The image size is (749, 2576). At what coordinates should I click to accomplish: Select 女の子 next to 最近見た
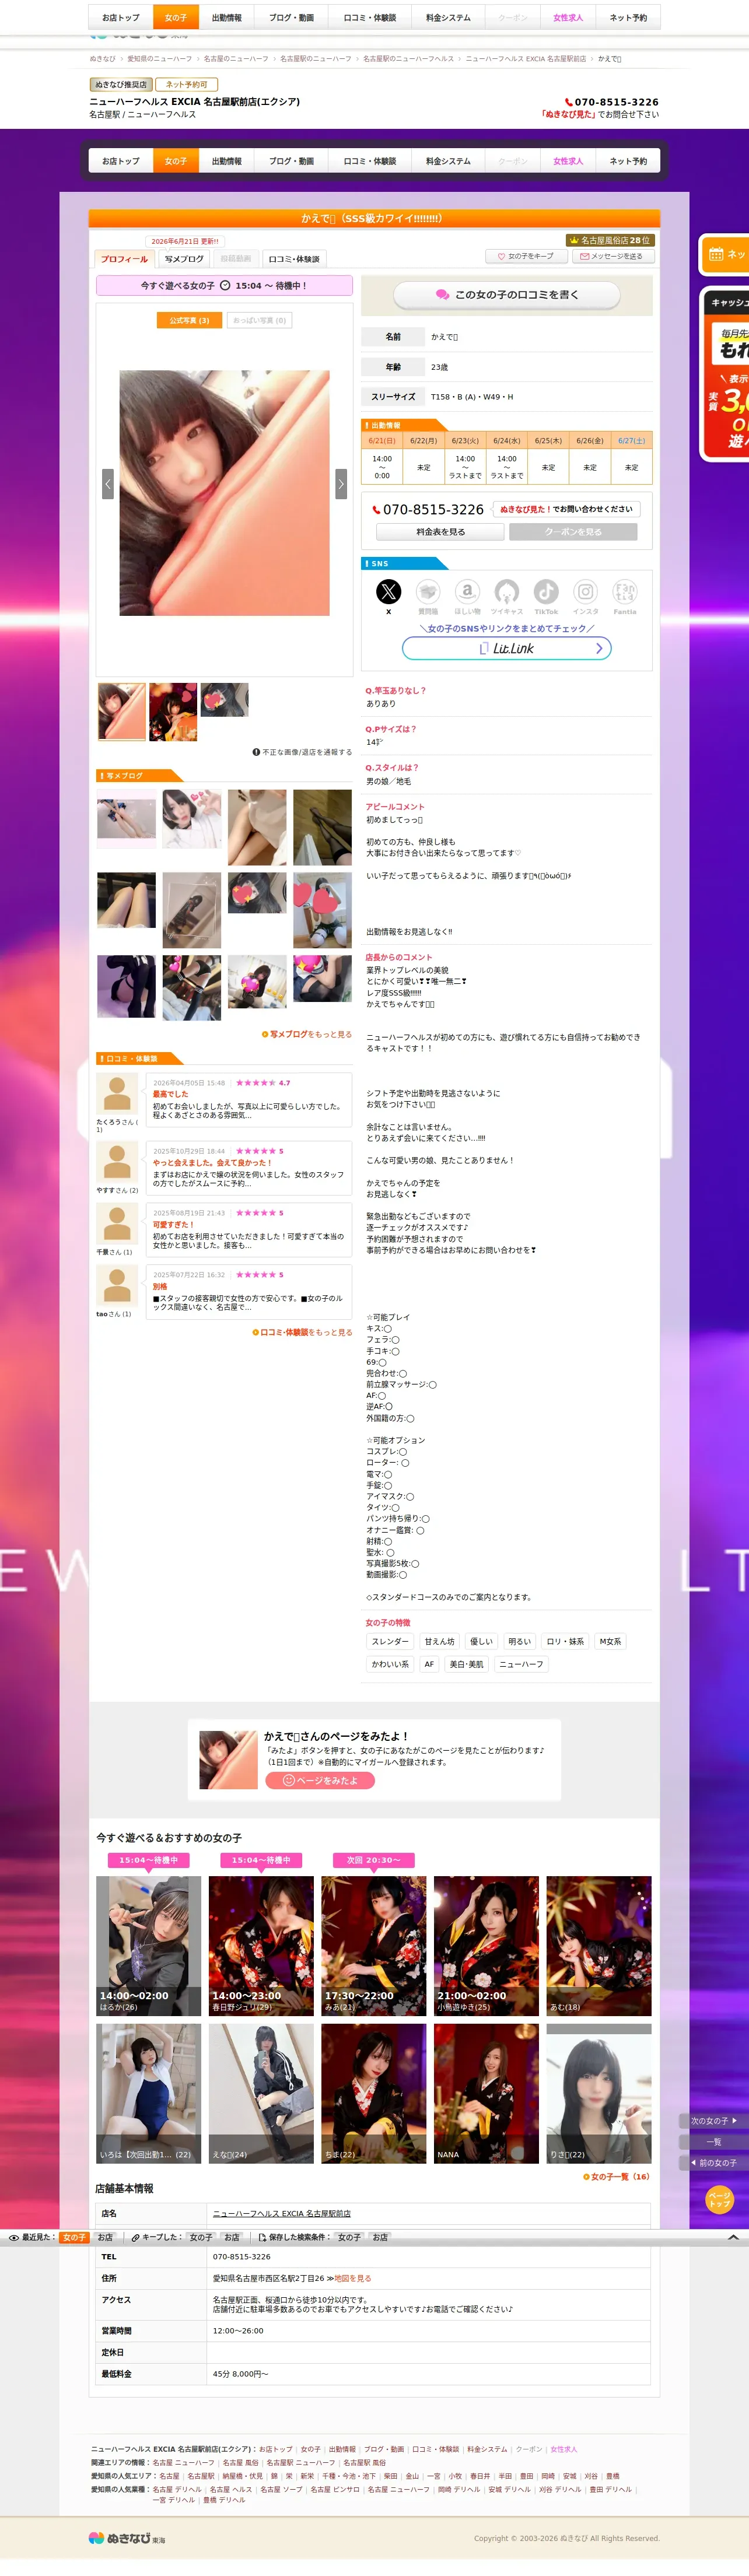tap(74, 2237)
